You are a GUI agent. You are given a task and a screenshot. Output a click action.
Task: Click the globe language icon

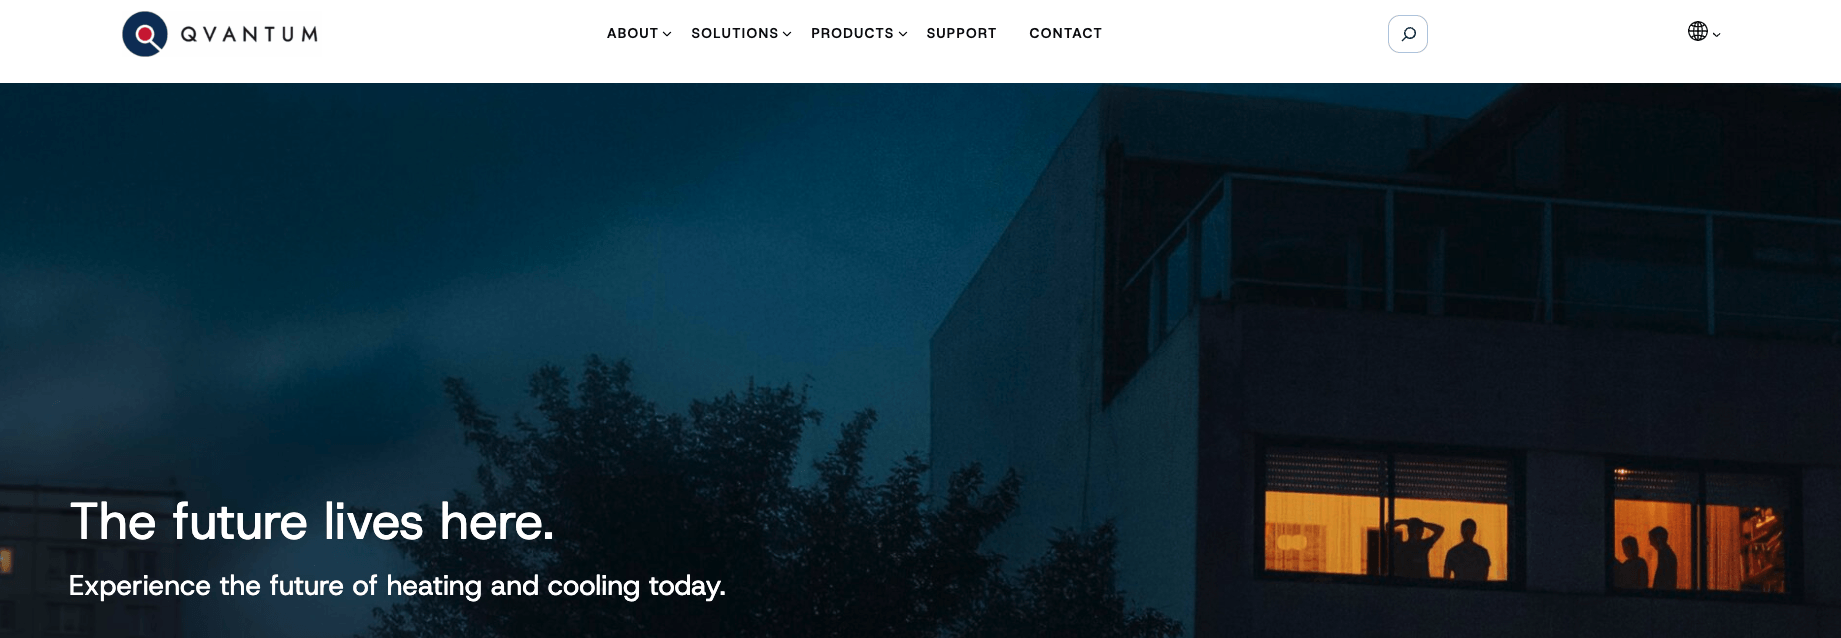coord(1697,31)
